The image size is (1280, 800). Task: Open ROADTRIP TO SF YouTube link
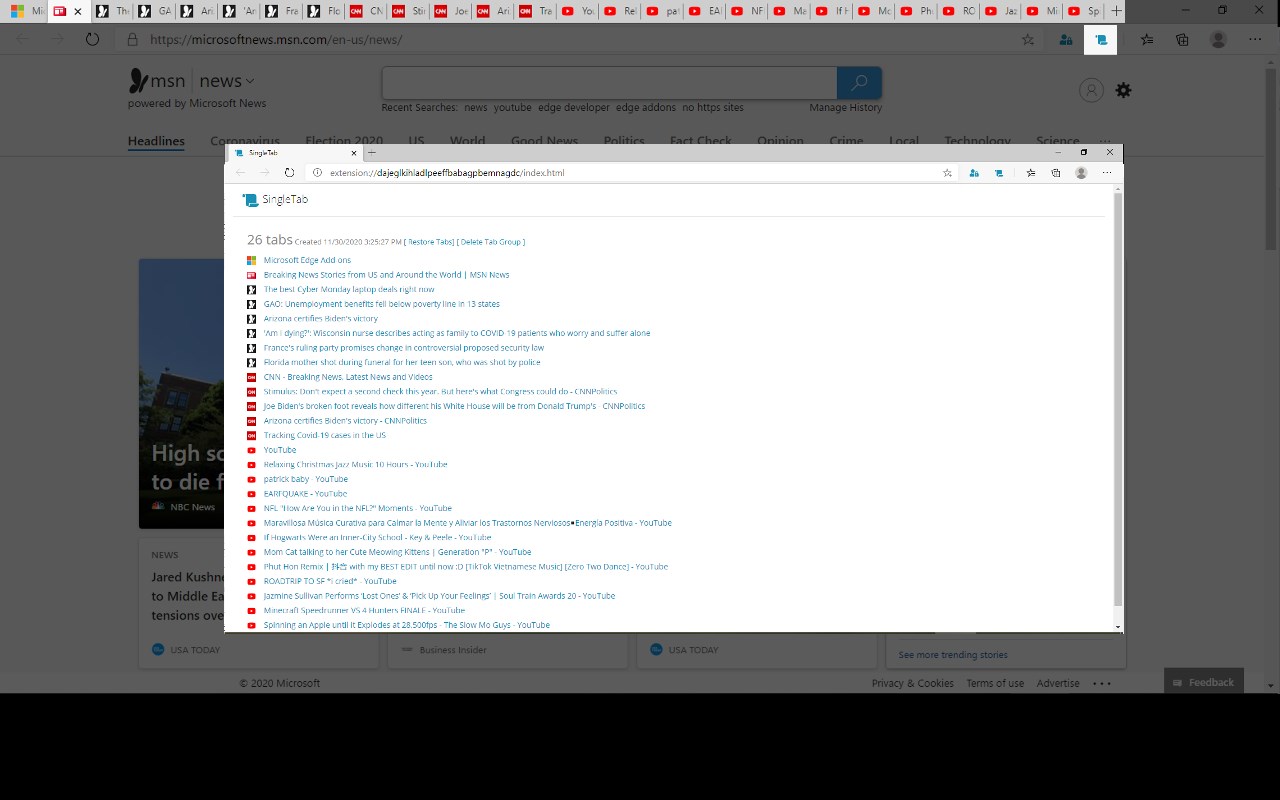(x=330, y=581)
